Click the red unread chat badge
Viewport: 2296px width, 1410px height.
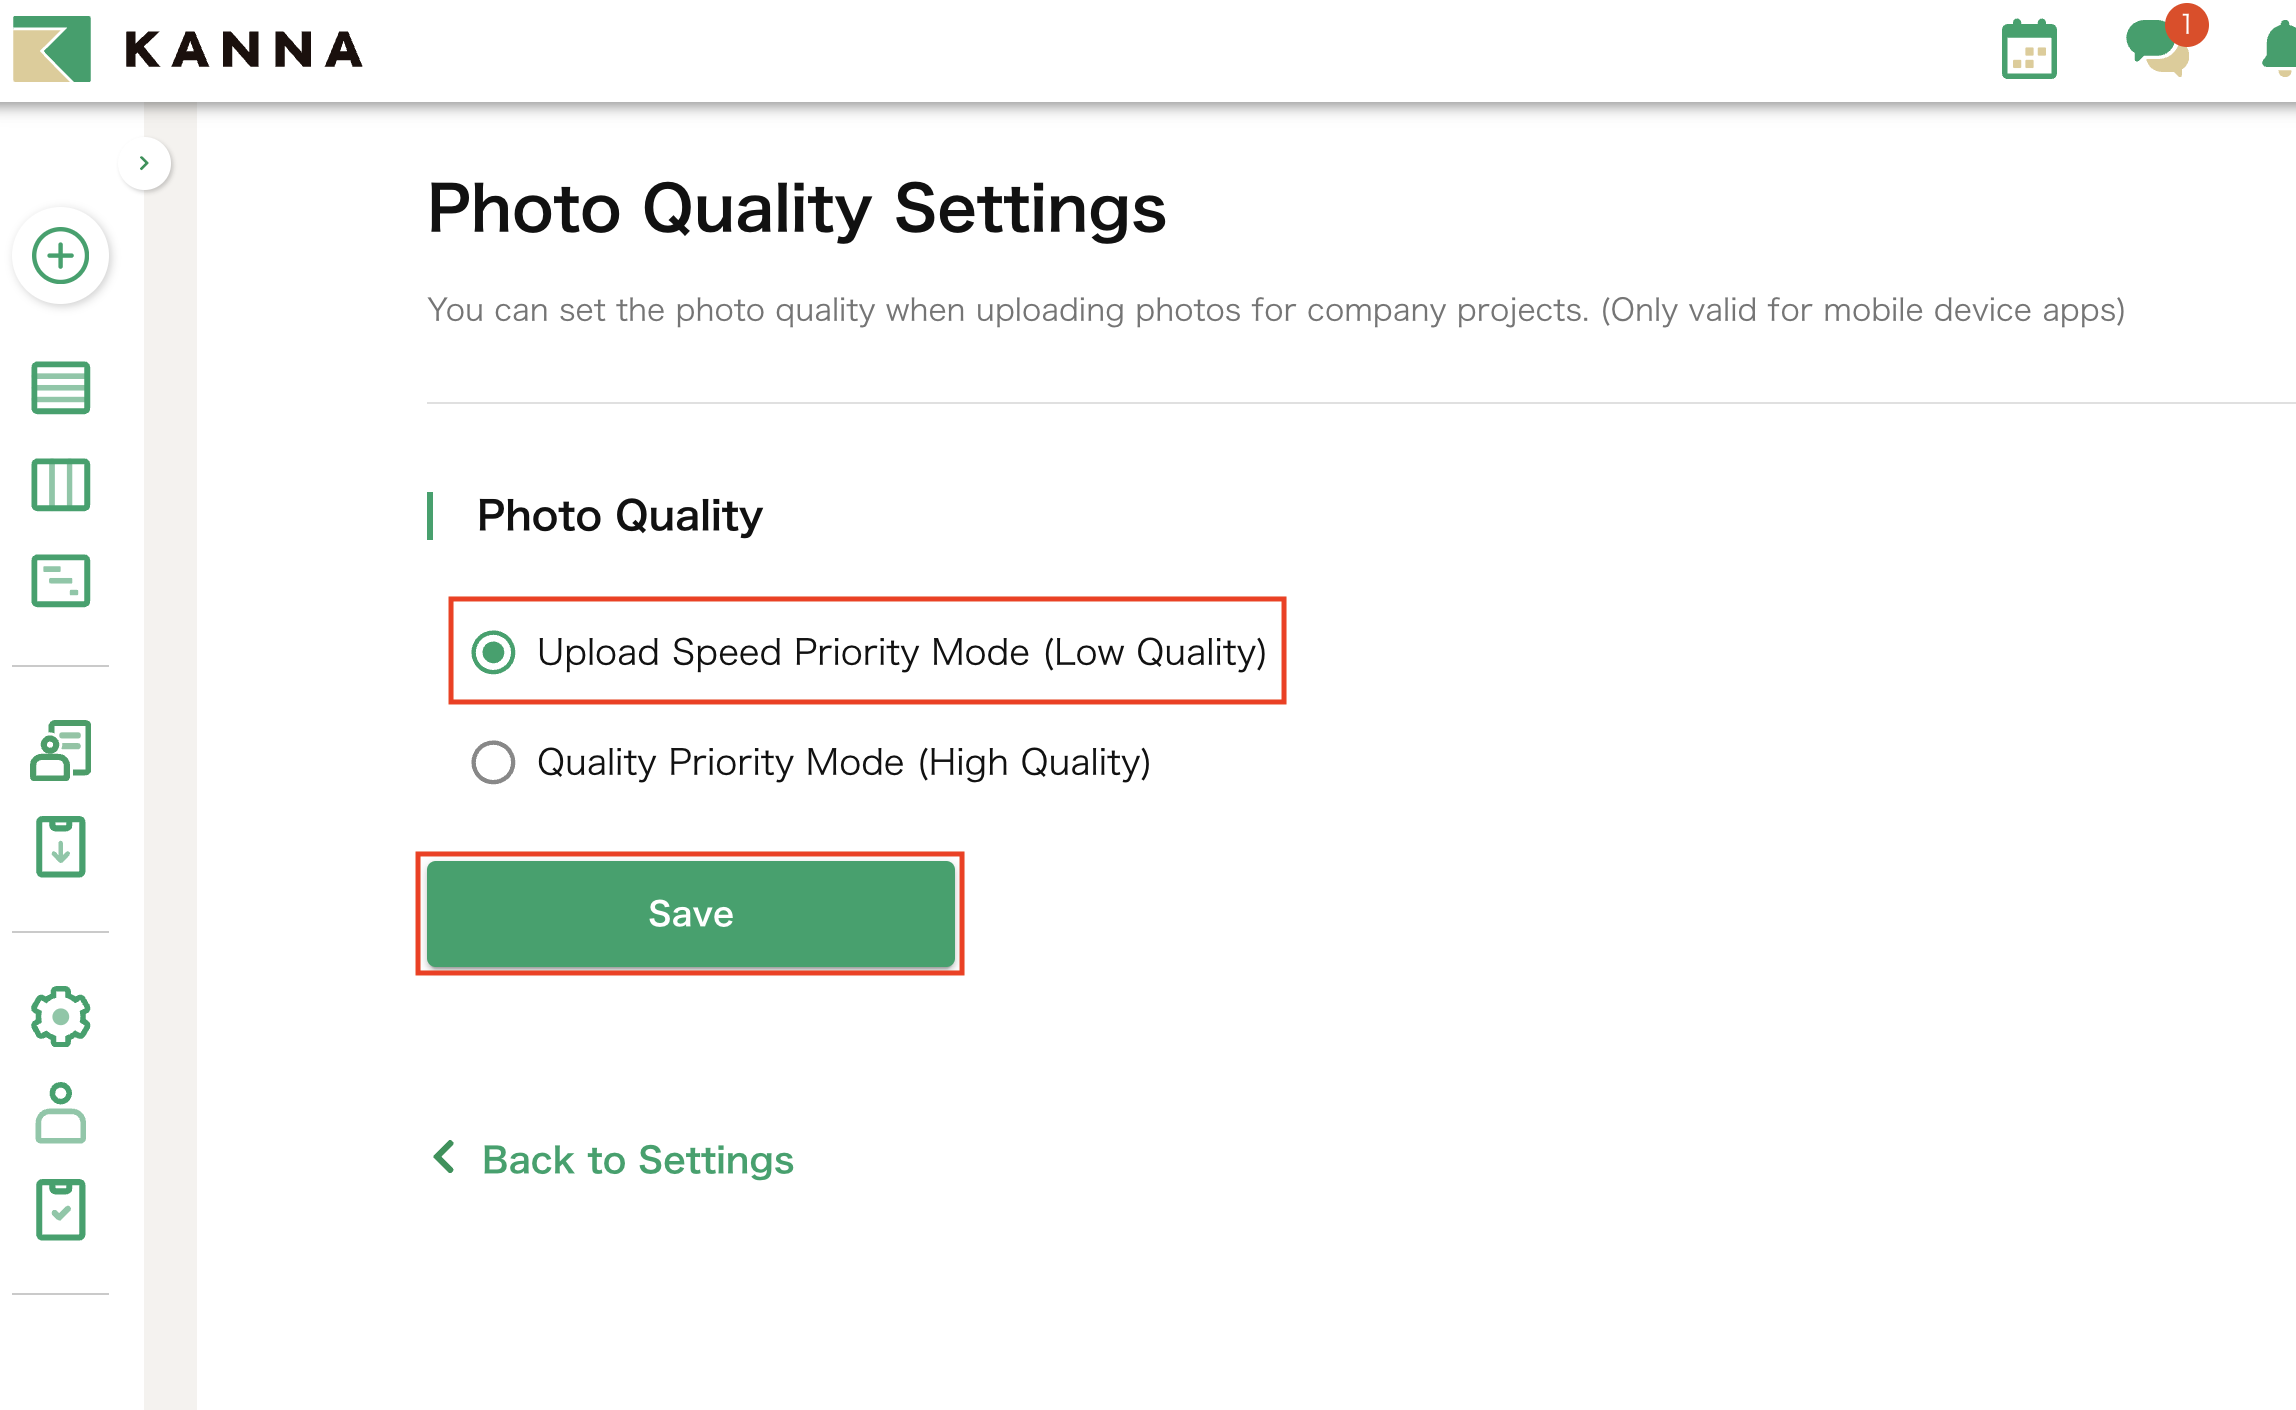point(2186,26)
